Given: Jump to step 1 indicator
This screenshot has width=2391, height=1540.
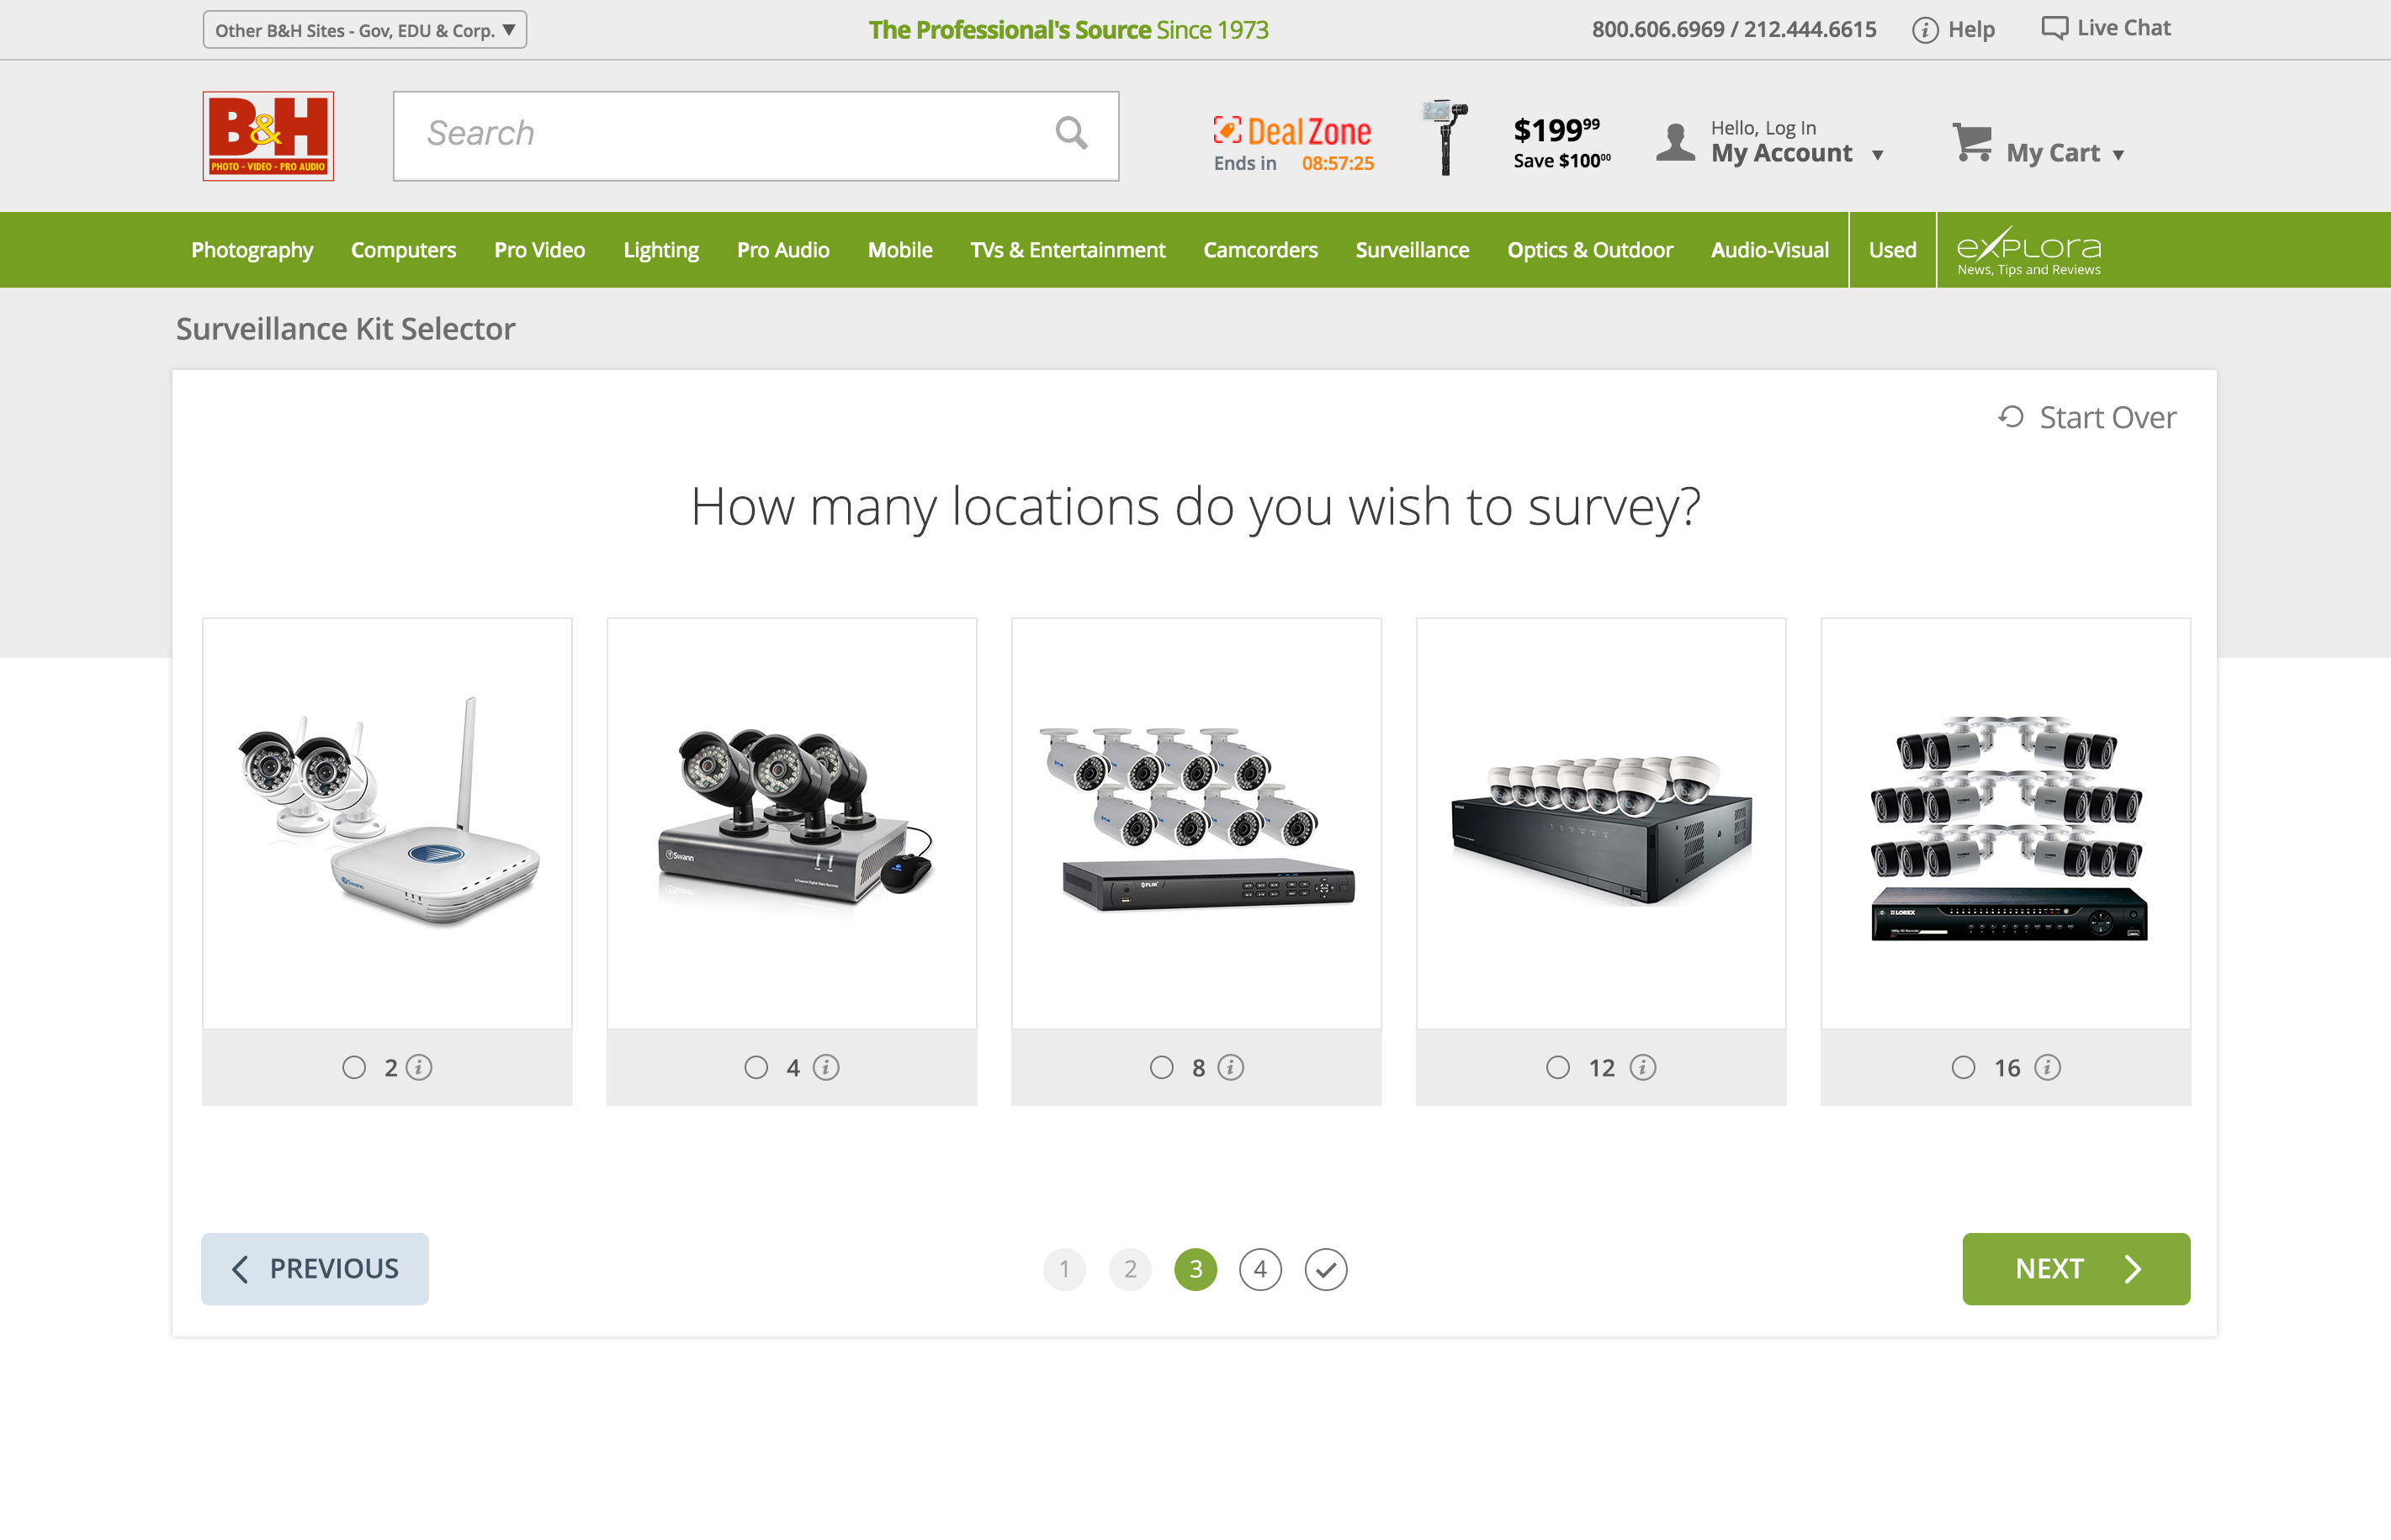Looking at the screenshot, I should click(x=1065, y=1270).
